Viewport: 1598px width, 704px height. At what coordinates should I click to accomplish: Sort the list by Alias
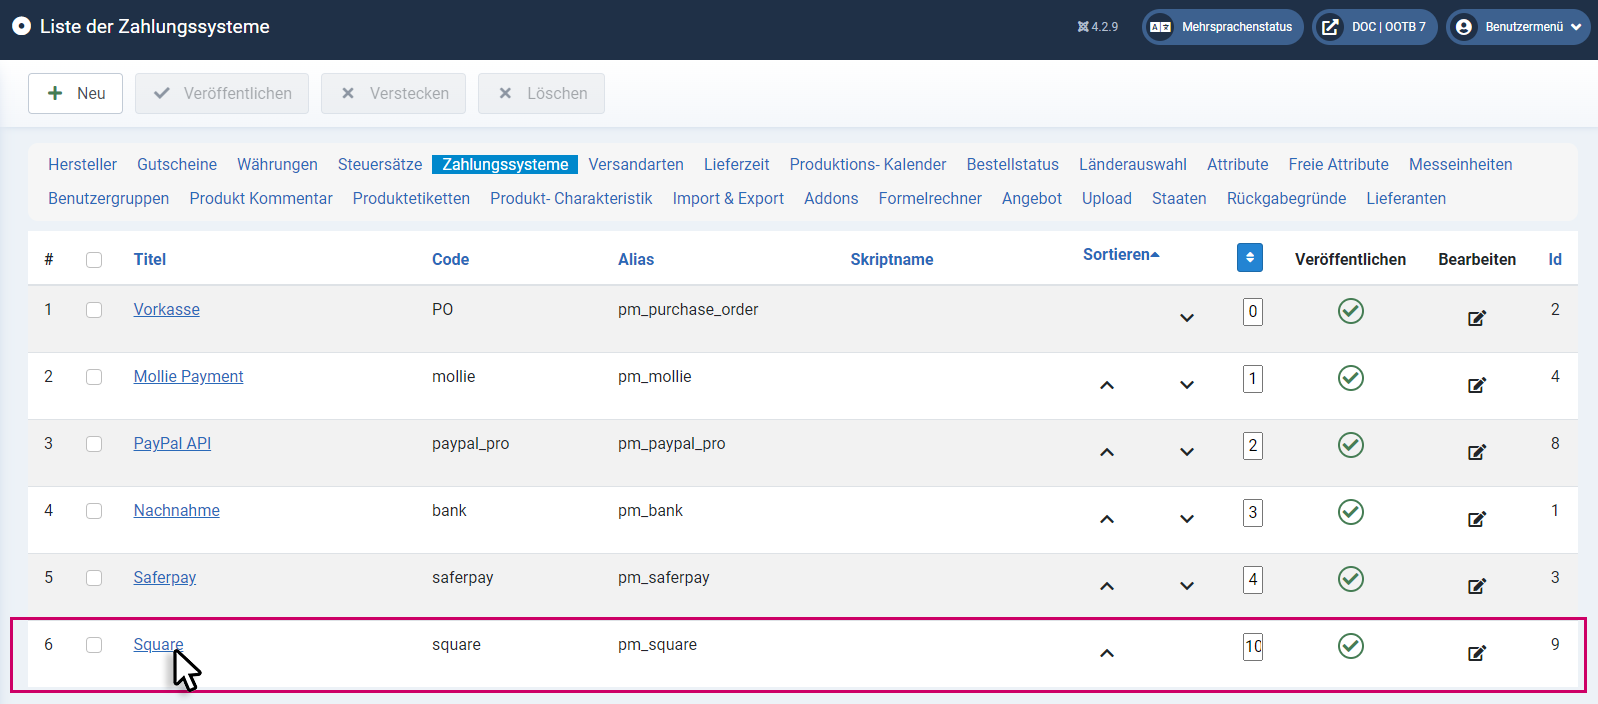(636, 259)
